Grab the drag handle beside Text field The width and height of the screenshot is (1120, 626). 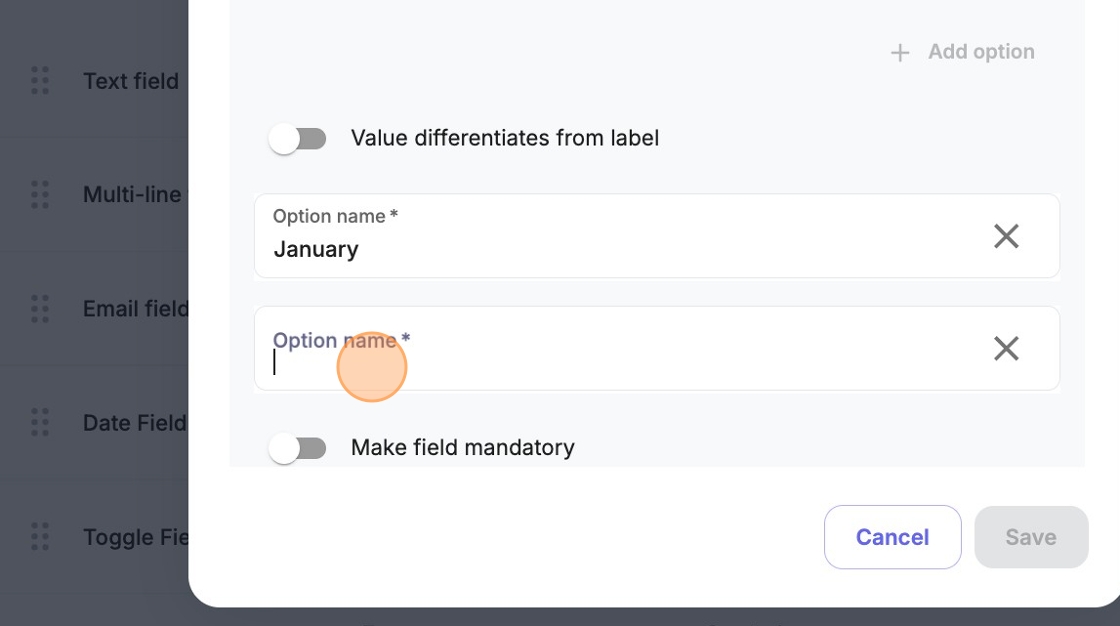tap(40, 81)
